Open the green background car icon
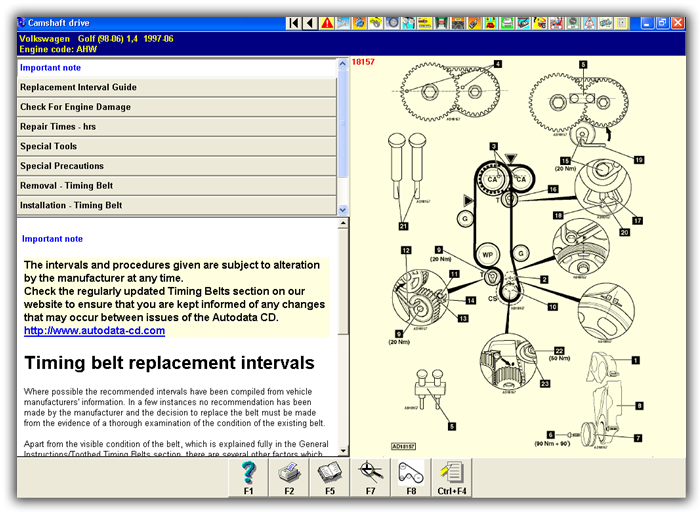Screen dimensions: 700x512 coord(506,23)
